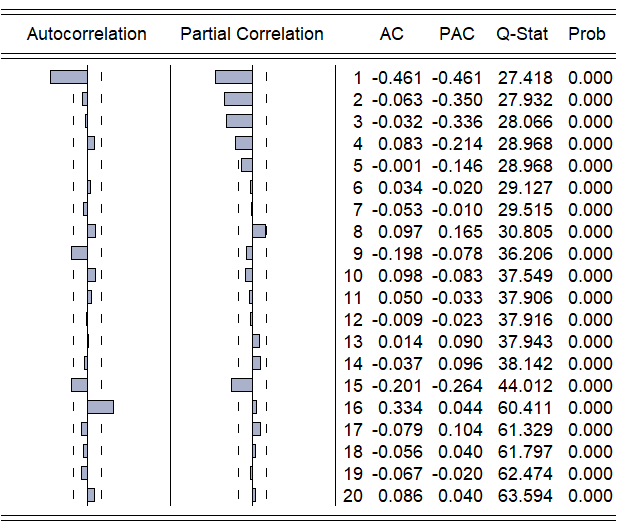Select the AC column header
Viewport: 623px width, 529px height.
click(x=392, y=34)
